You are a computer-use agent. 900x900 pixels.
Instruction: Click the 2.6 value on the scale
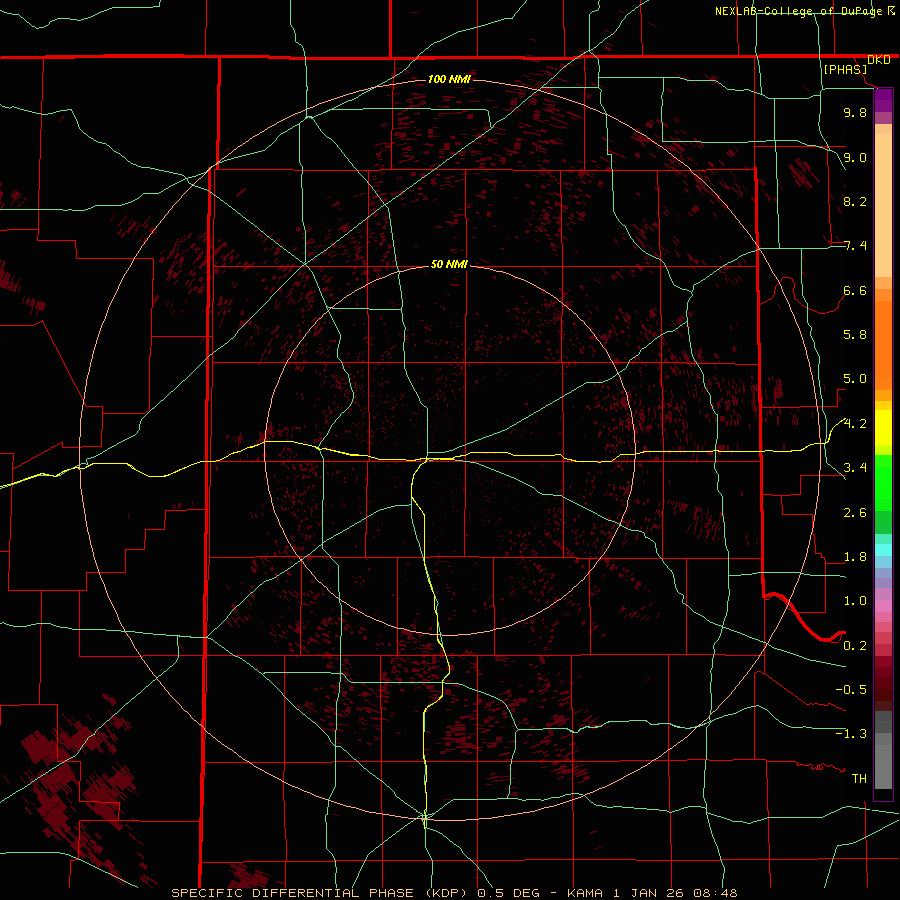[x=855, y=512]
